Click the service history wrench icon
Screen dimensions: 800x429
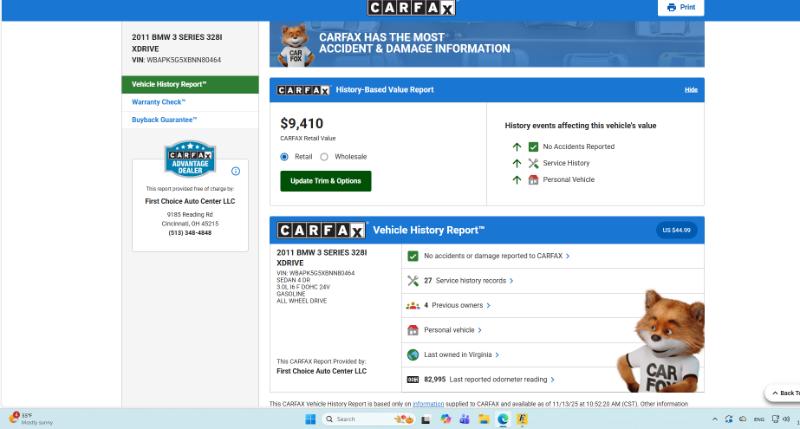coord(412,281)
